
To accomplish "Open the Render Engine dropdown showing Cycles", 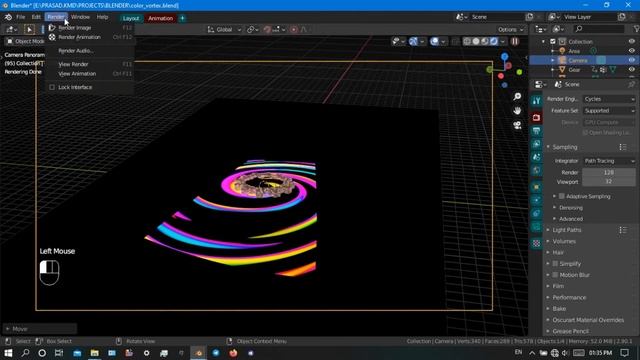I will (609, 99).
